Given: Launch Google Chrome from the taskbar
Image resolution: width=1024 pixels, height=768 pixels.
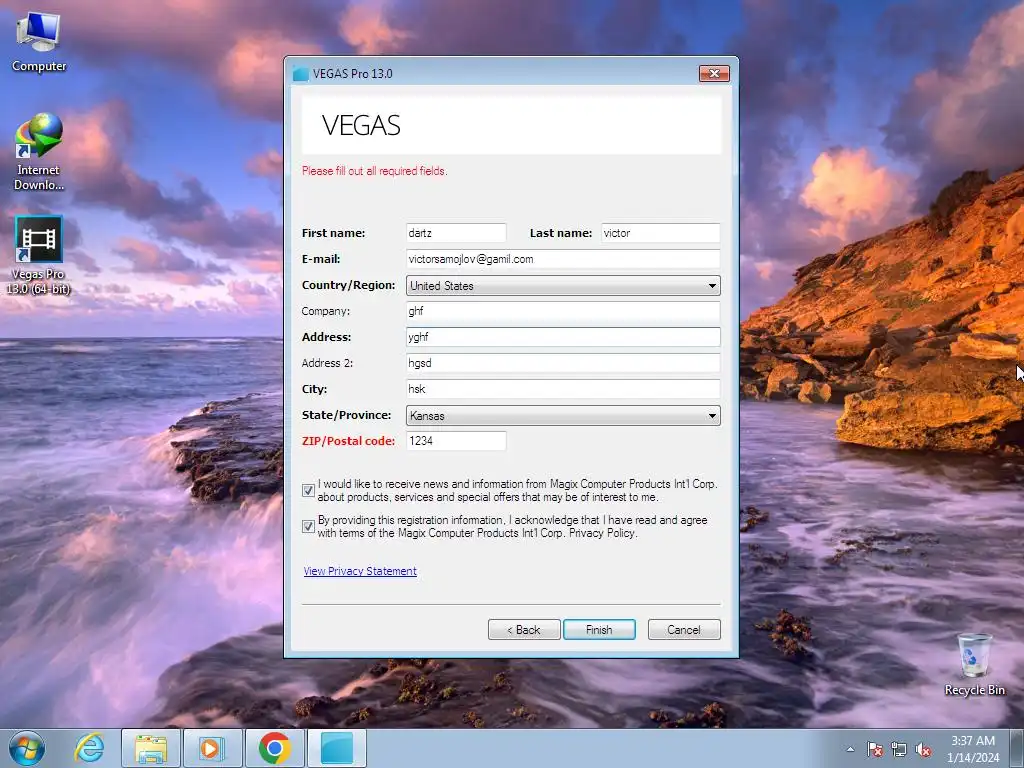Looking at the screenshot, I should pyautogui.click(x=274, y=748).
